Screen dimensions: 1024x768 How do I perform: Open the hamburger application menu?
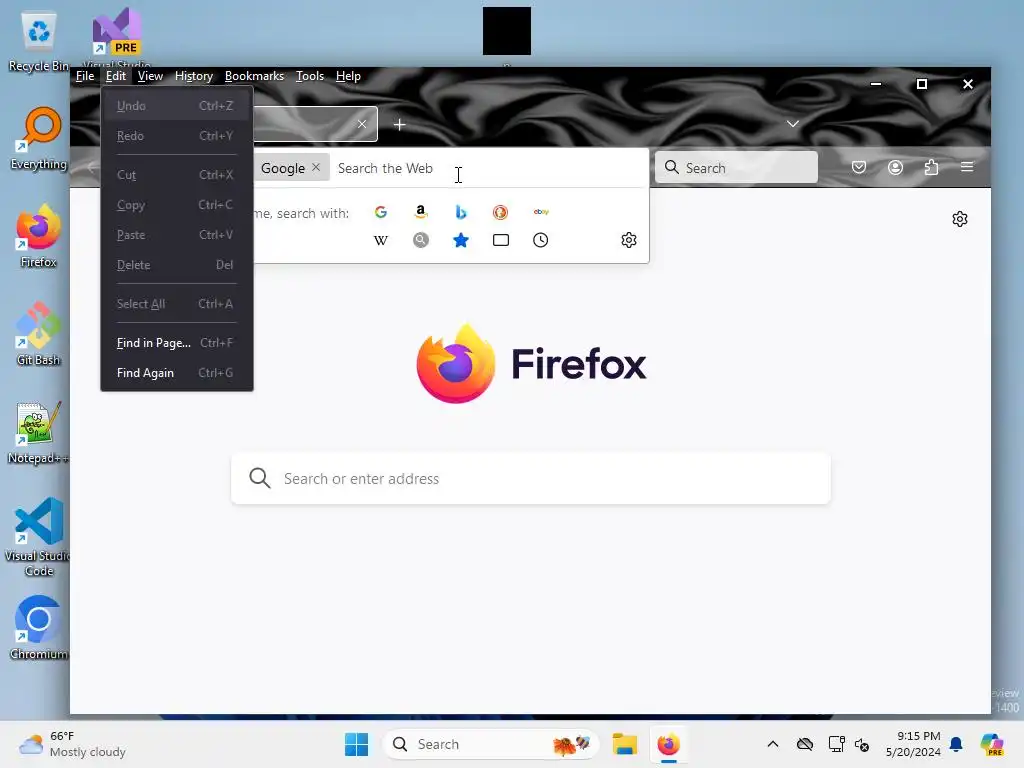(x=967, y=167)
